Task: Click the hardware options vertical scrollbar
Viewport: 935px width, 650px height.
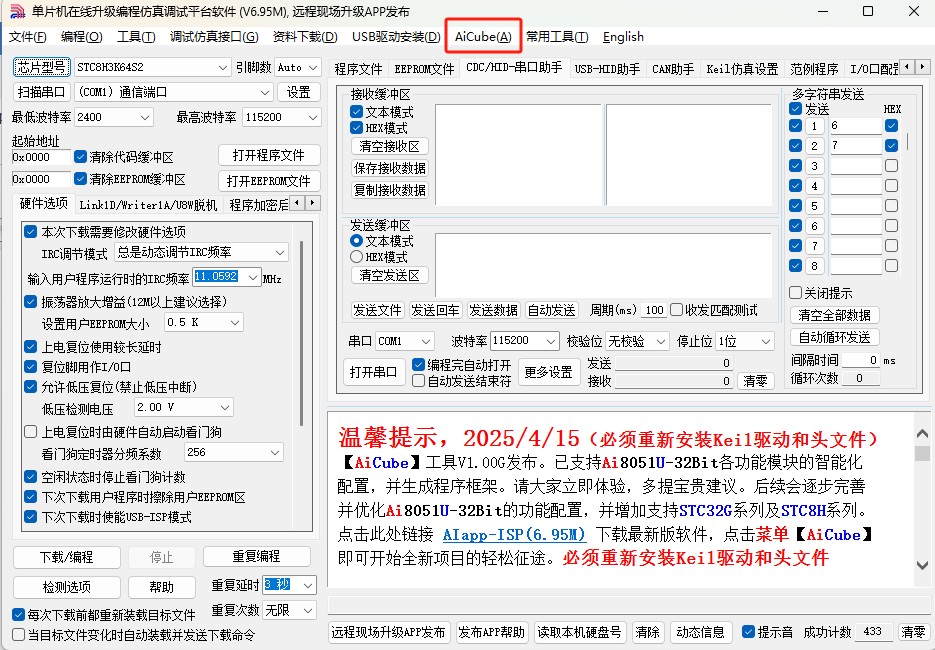Action: coord(302,334)
